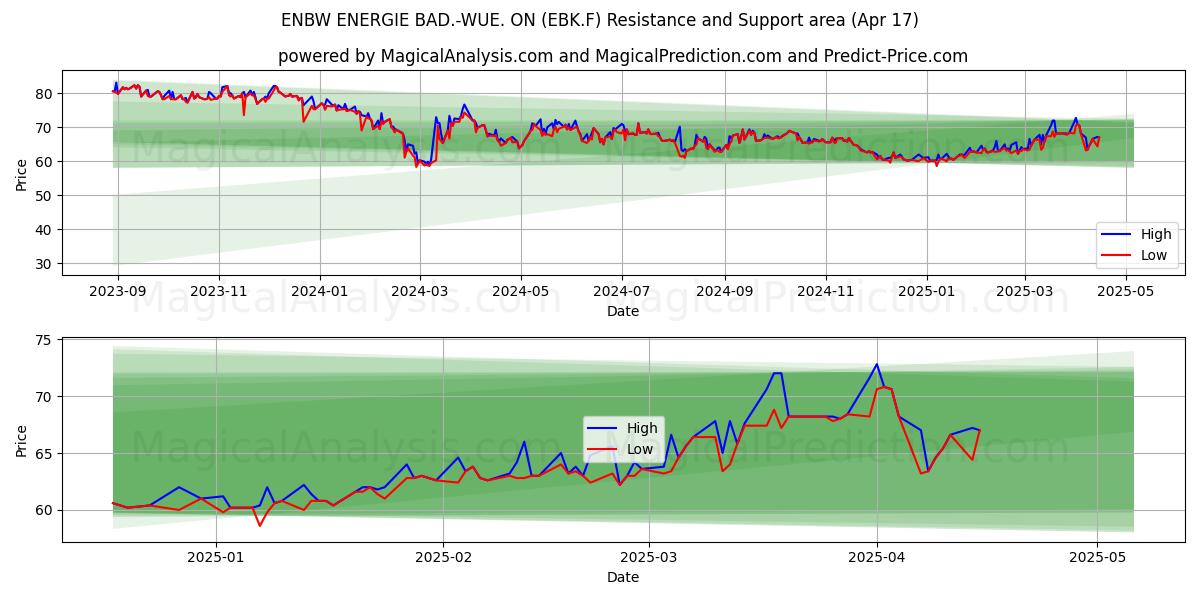The height and width of the screenshot is (600, 1200).
Task: Click the bottom chart y-axis value 75
Action: point(46,341)
